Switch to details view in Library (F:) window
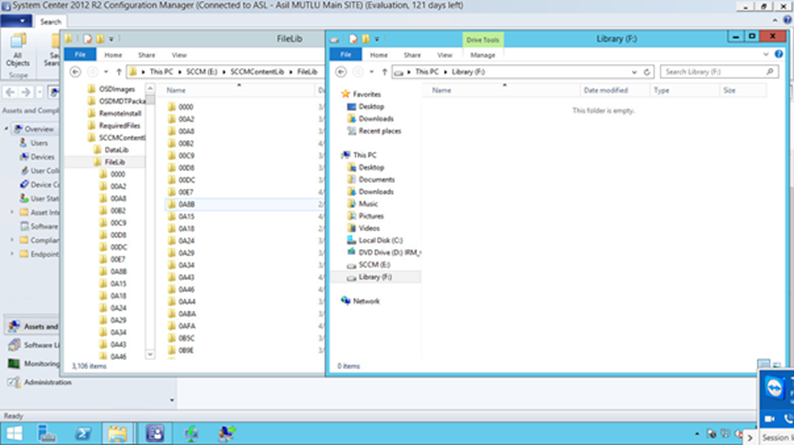The width and height of the screenshot is (794, 445). point(764,365)
